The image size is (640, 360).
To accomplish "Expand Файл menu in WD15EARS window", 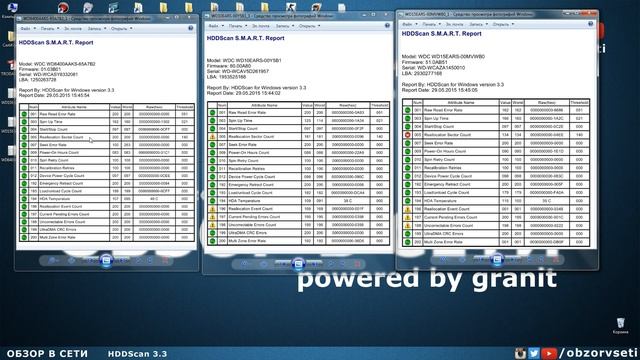I will click(x=410, y=24).
